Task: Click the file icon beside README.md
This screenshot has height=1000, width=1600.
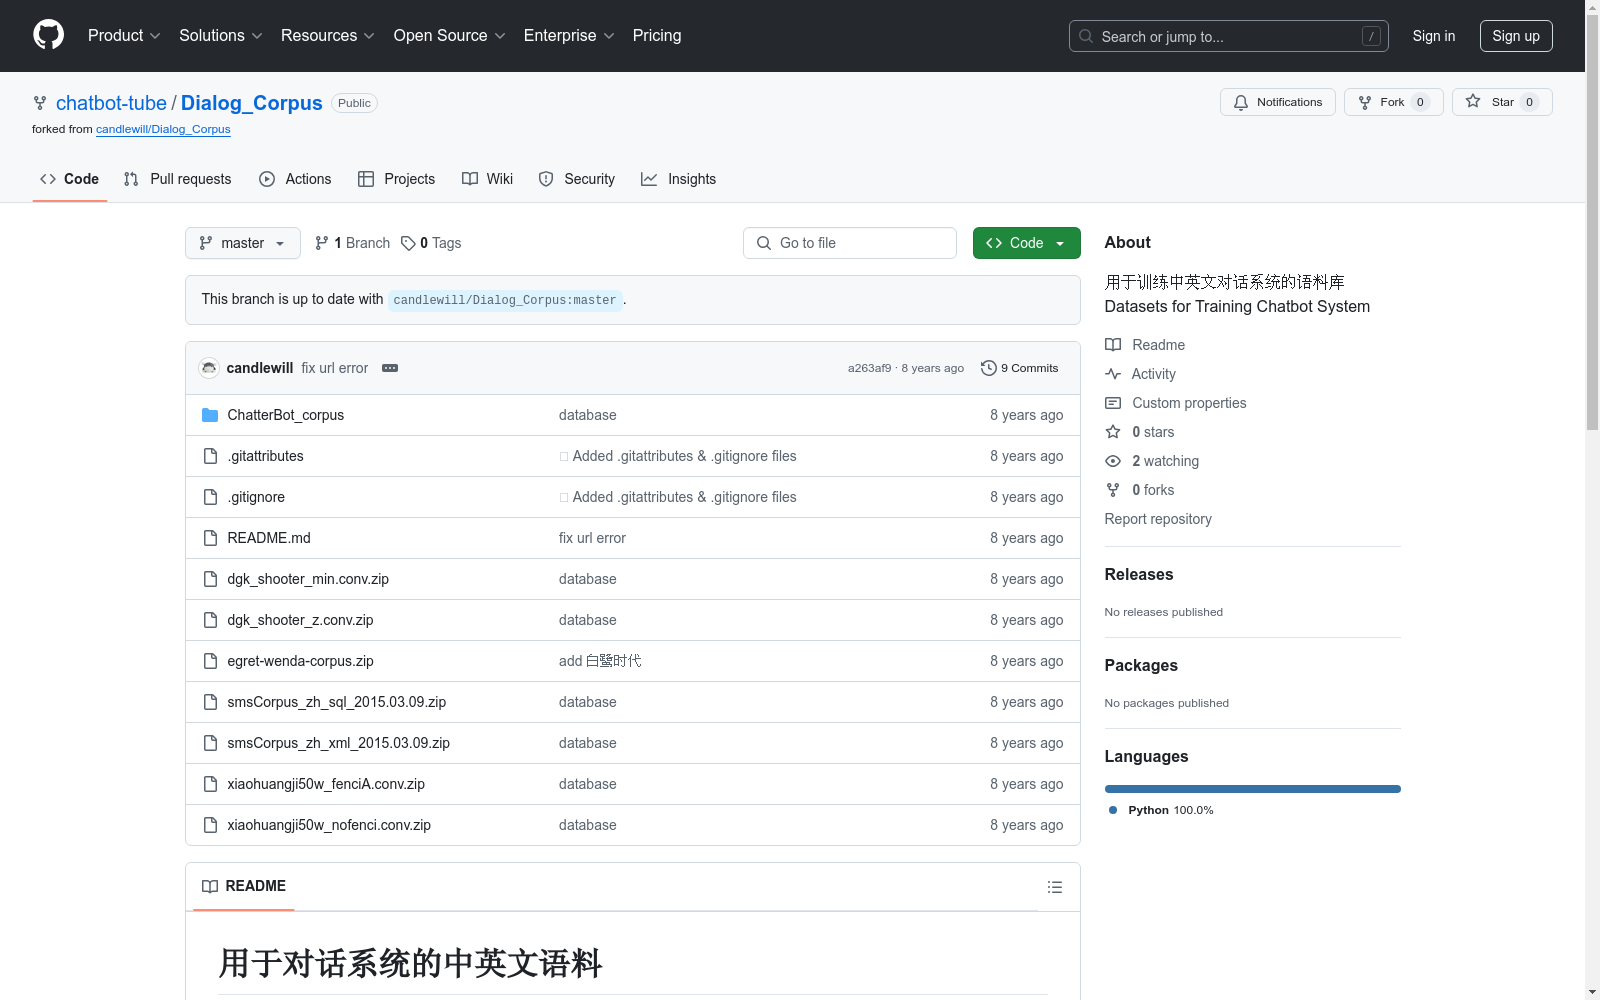Action: 210,538
